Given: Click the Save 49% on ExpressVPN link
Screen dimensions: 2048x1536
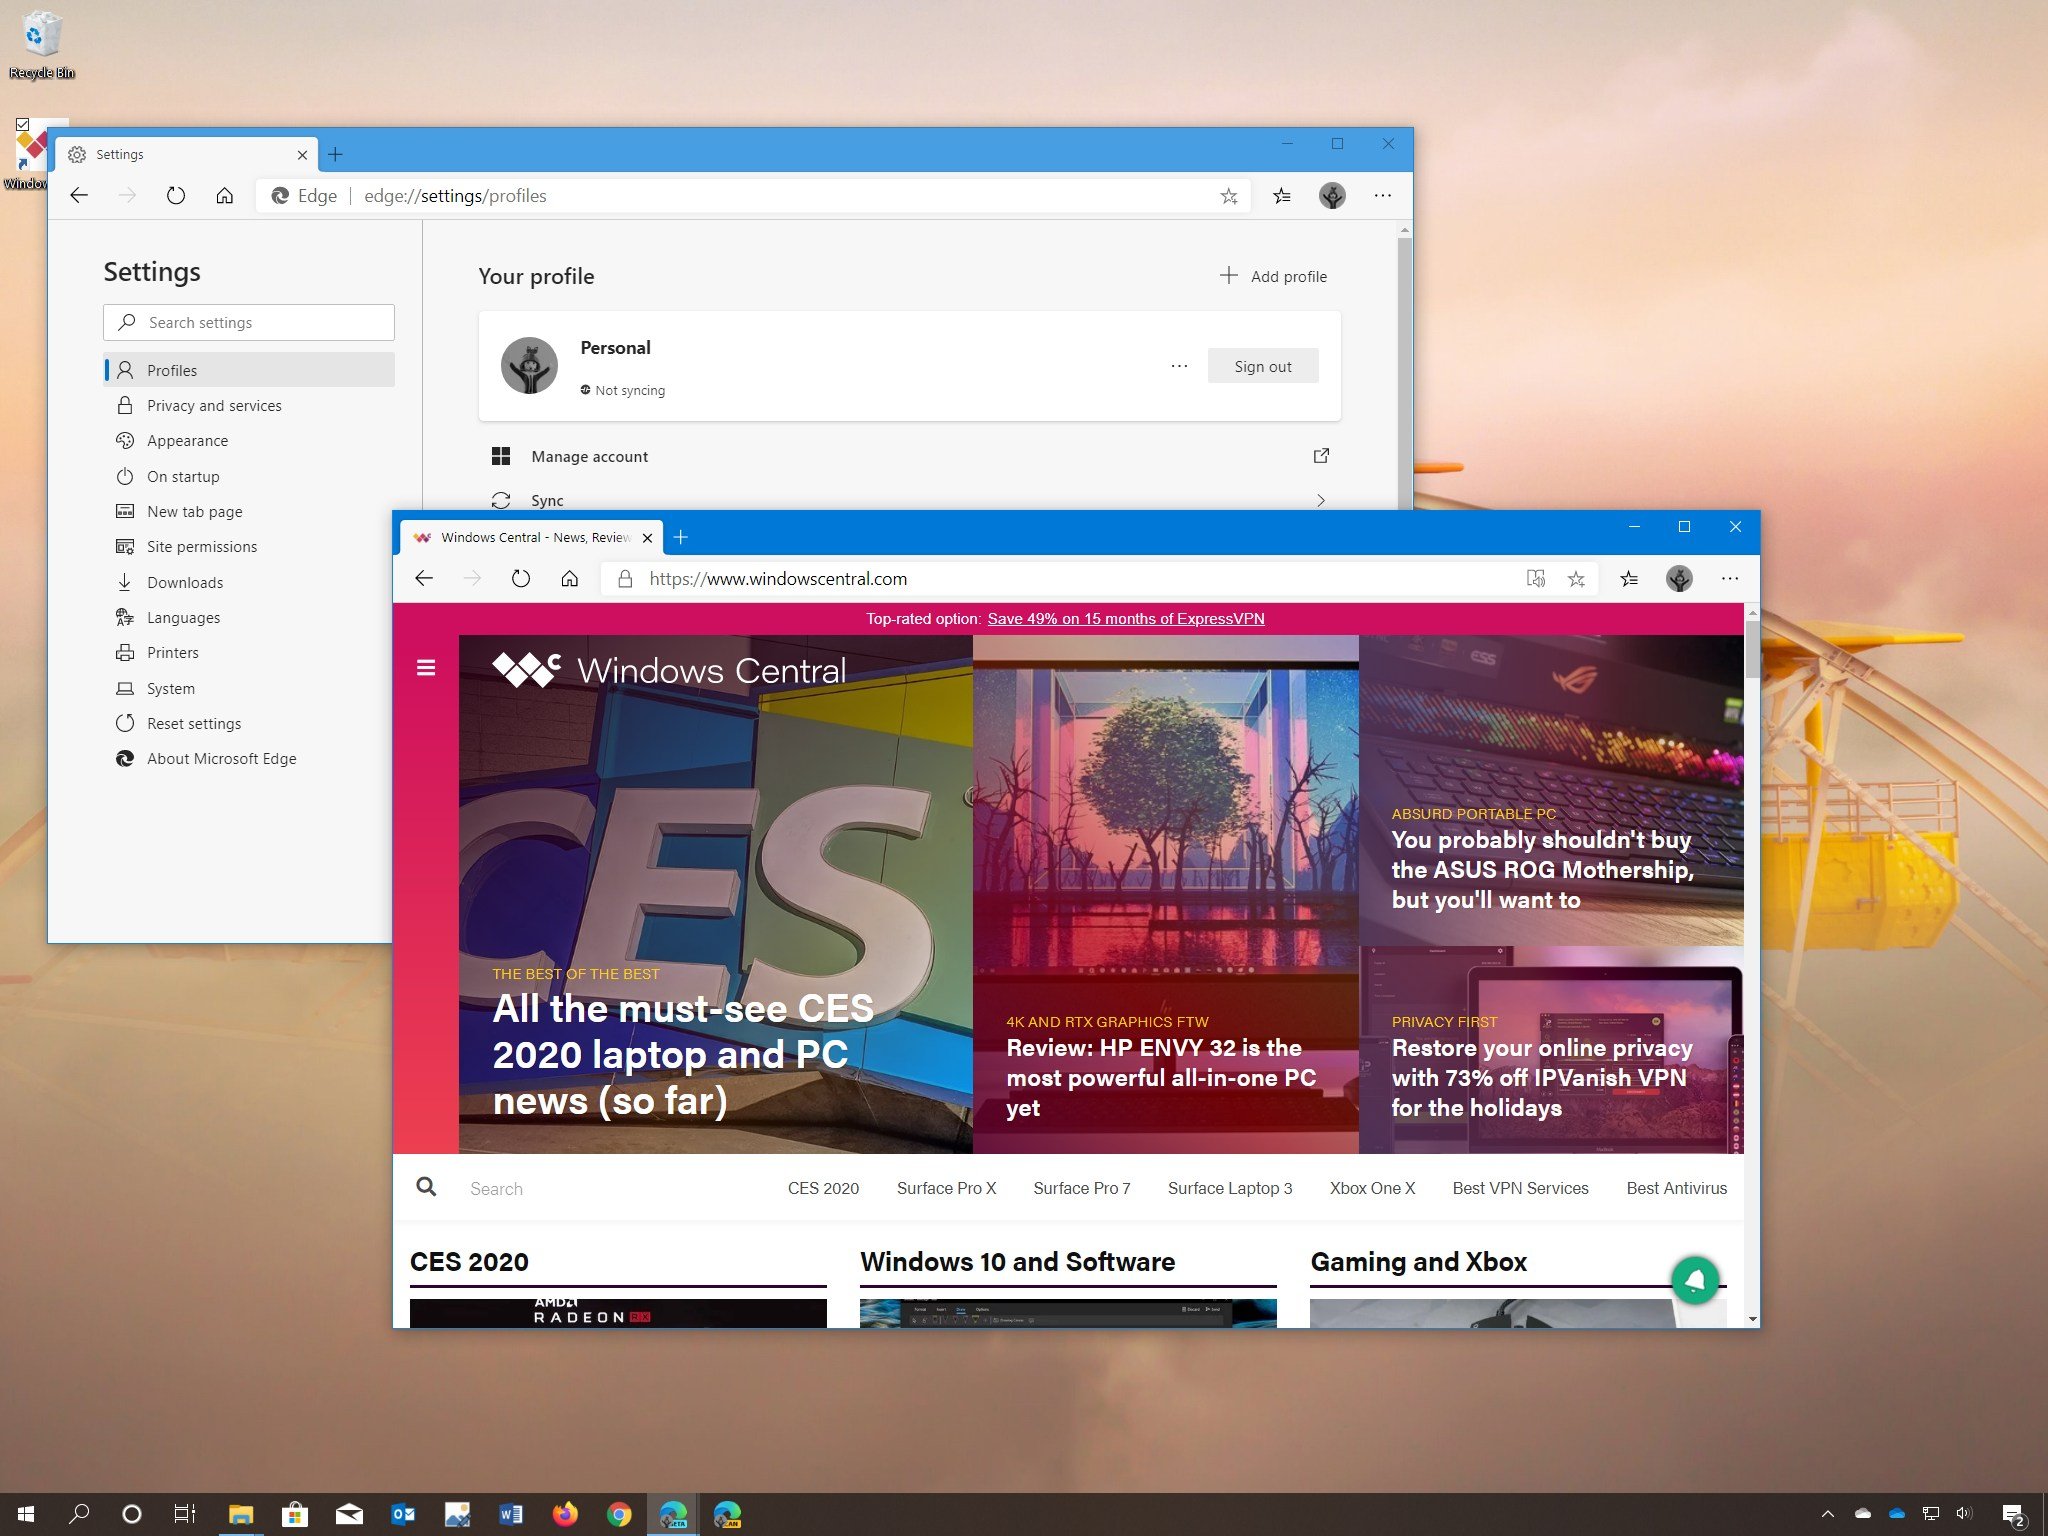Looking at the screenshot, I should click(x=1126, y=618).
